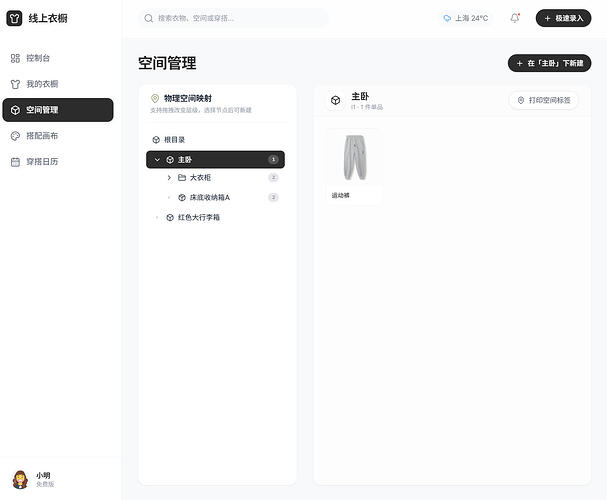The width and height of the screenshot is (607, 500).
Task: Open 搭配画布 in the sidebar
Action: pos(58,136)
